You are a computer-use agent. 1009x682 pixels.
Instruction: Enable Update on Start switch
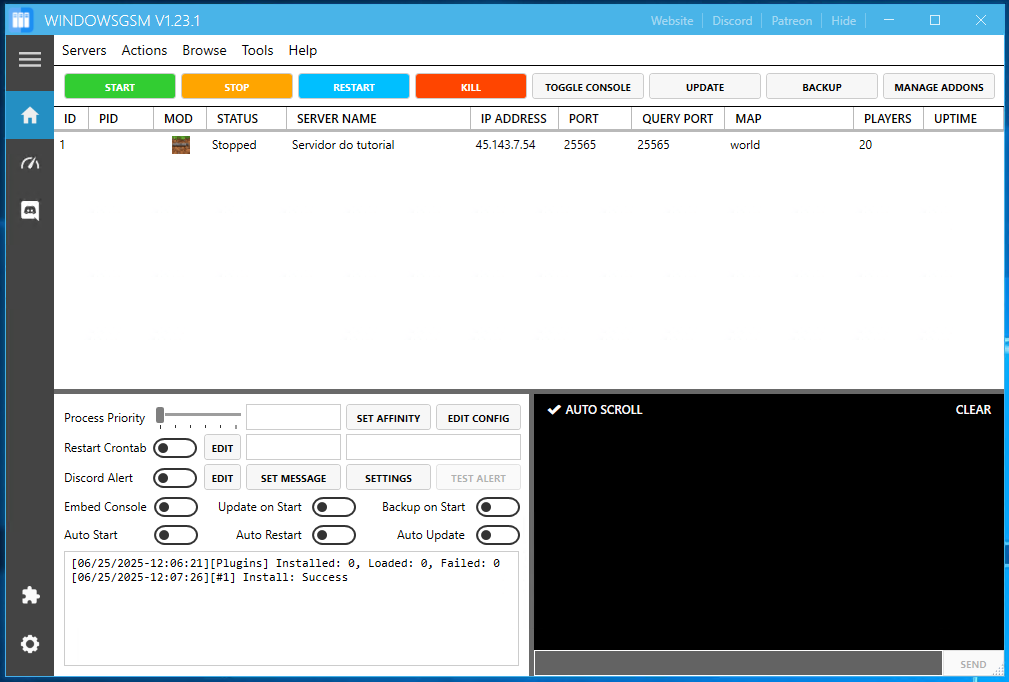(334, 507)
